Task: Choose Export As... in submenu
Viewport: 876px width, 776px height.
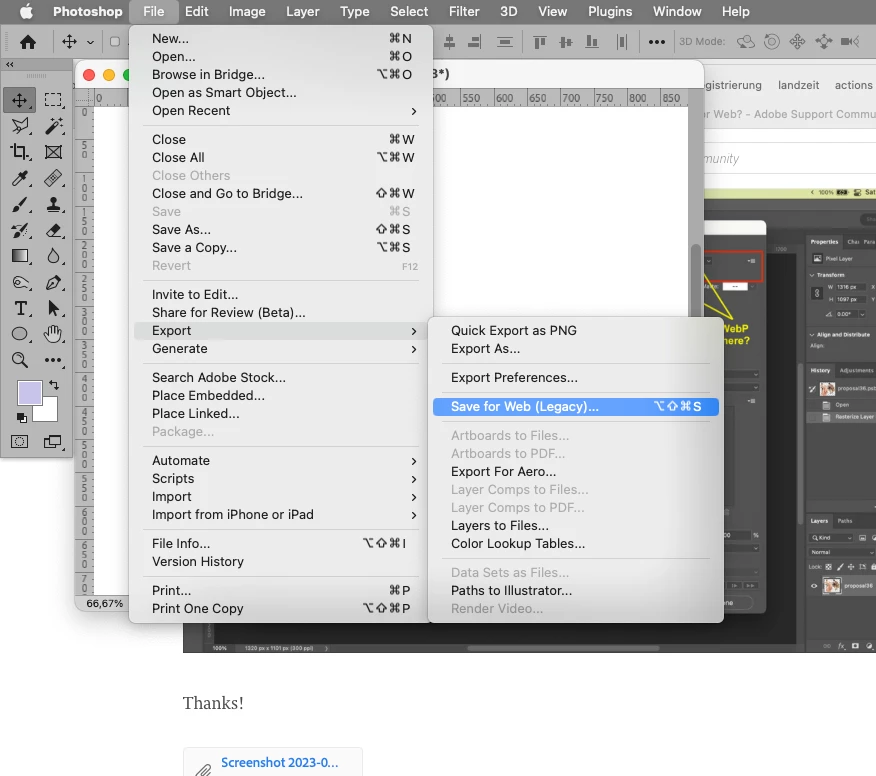Action: coord(575,349)
